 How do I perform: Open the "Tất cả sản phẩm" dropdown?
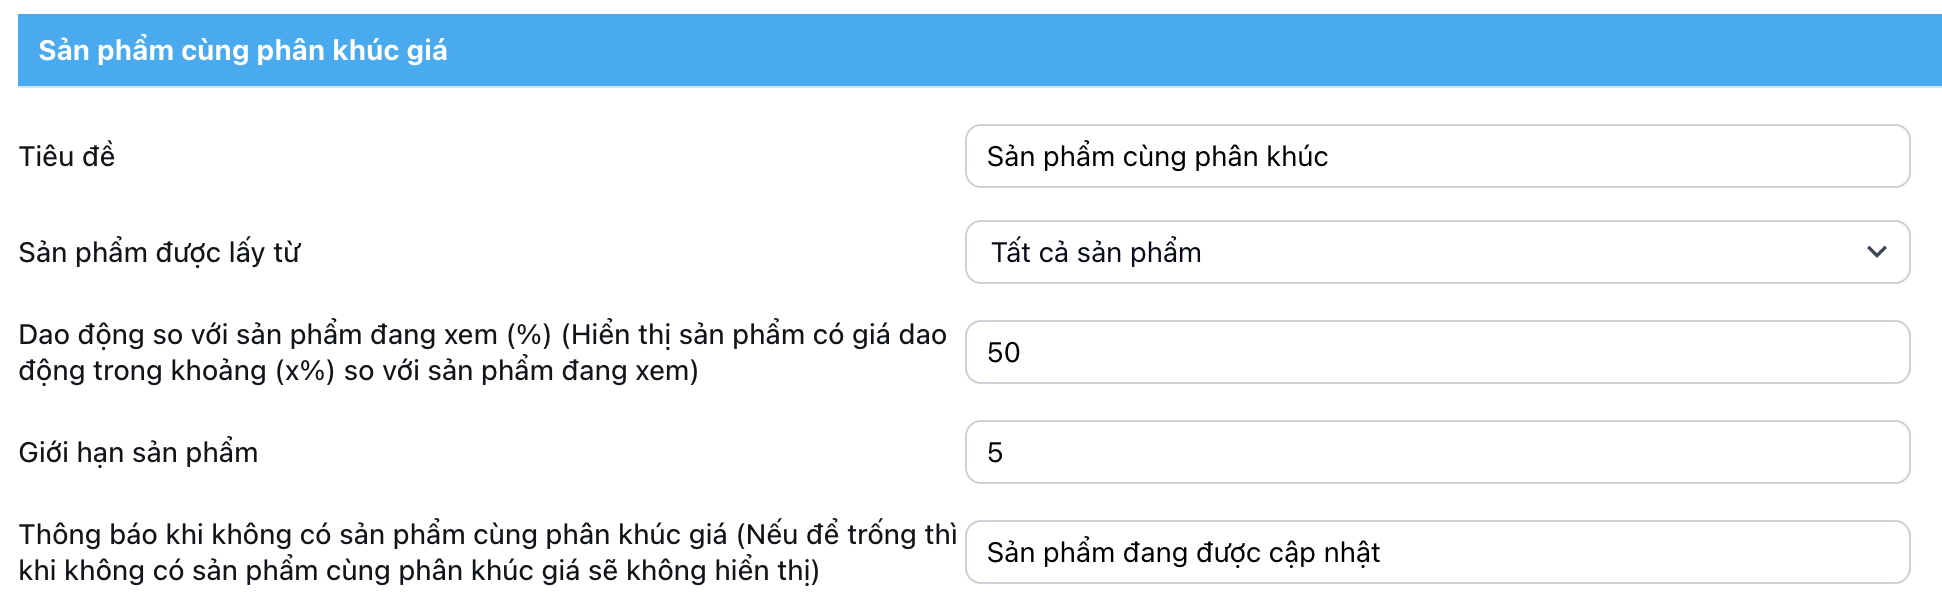1436,252
